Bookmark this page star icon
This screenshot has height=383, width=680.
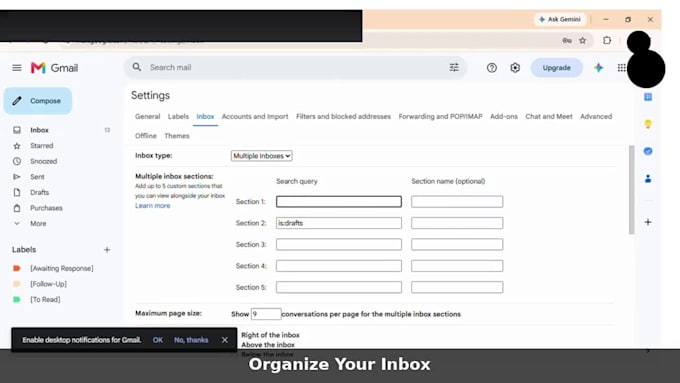coord(582,40)
